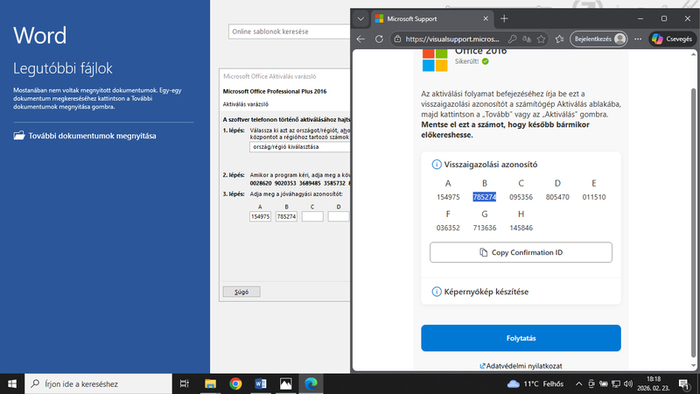Click the blue Folytatás button
This screenshot has width=700, height=394.
[521, 338]
